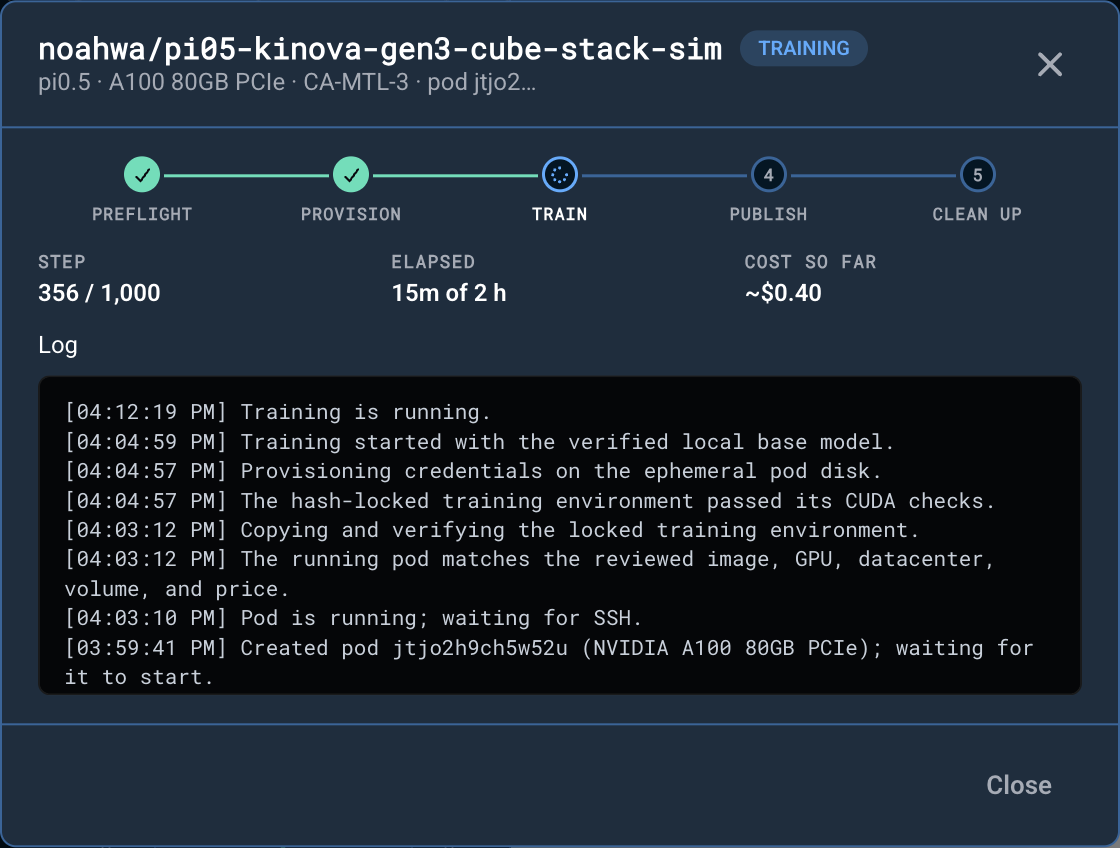Click the 'Training is running.' log line
This screenshot has width=1120, height=848.
277,412
